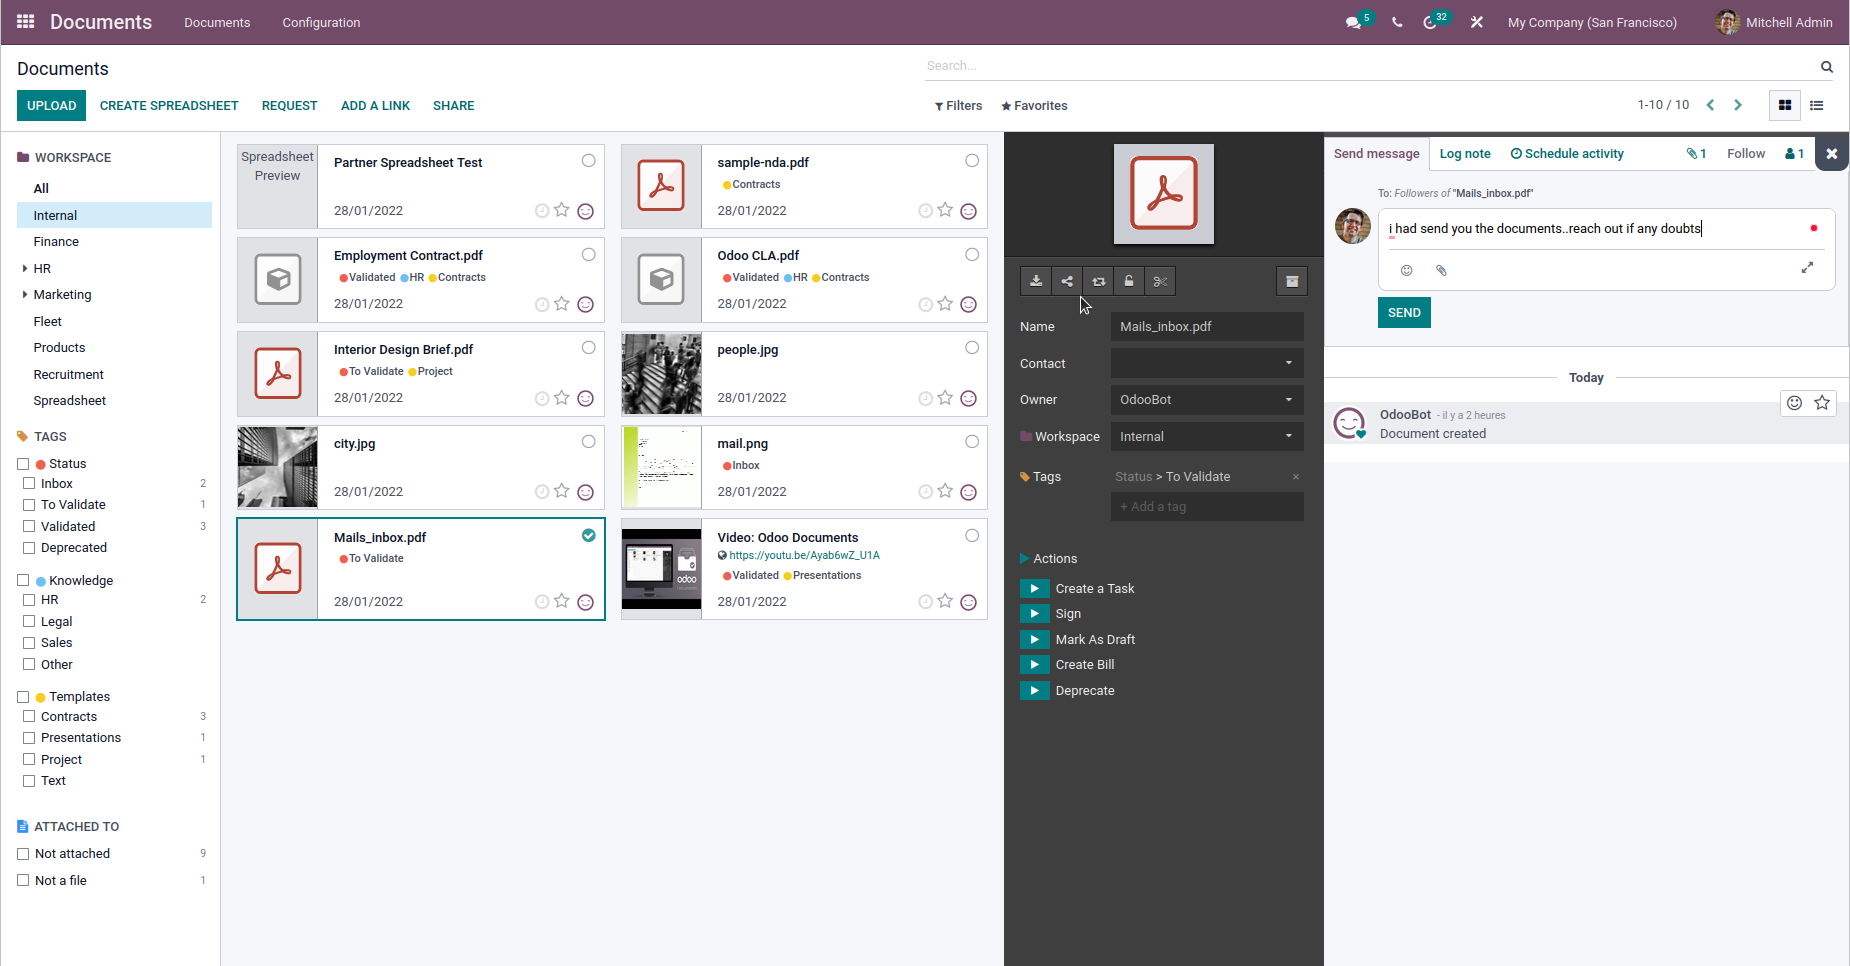
Task: Click CREATE SPREADSHEET button
Action: tap(169, 106)
